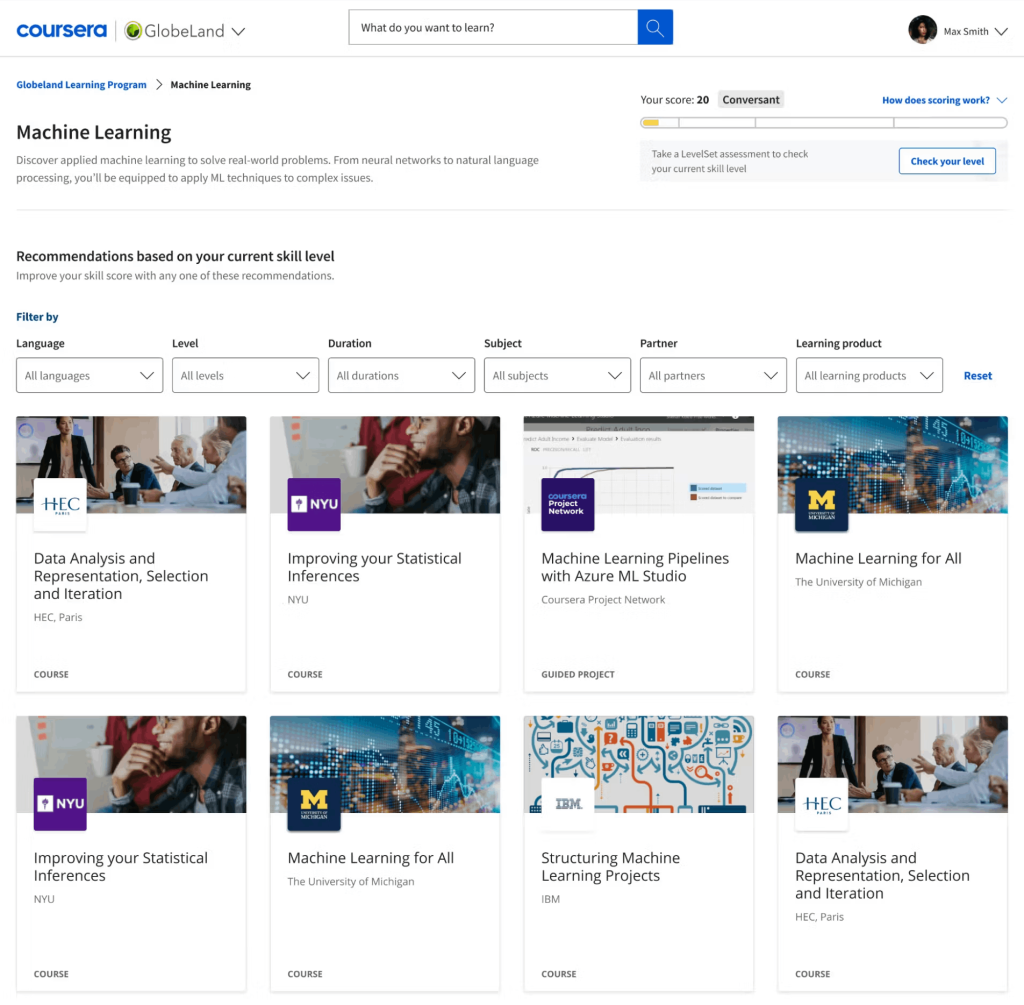Click the IBM card illustrated thumbnail
The image size is (1024, 1005).
[x=639, y=764]
